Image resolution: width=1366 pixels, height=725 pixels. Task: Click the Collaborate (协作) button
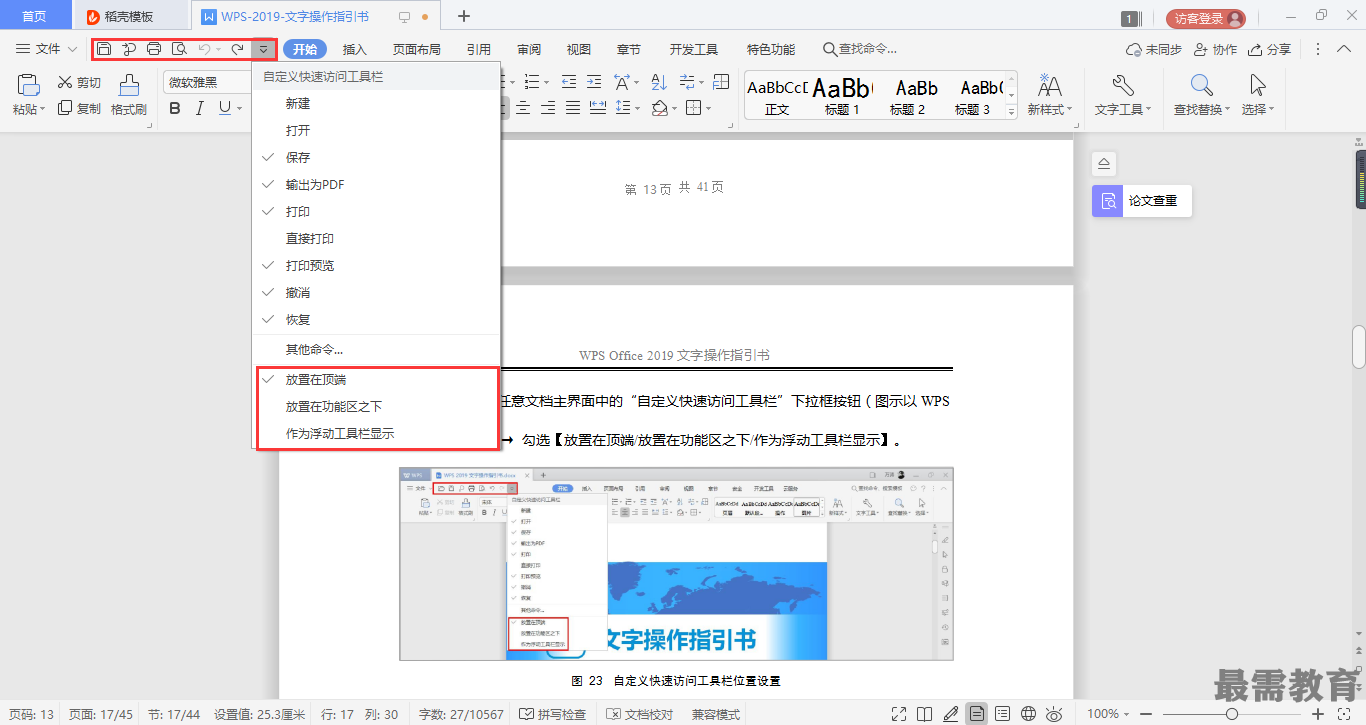[1215, 49]
